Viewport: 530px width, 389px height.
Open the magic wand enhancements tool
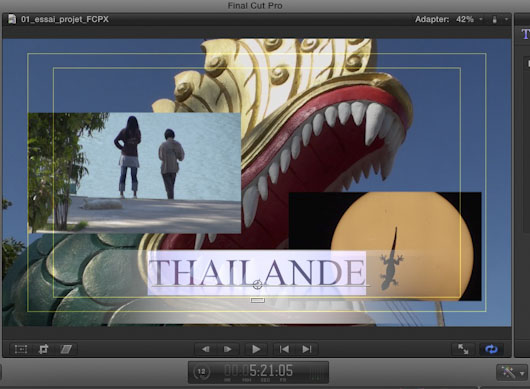tap(507, 372)
